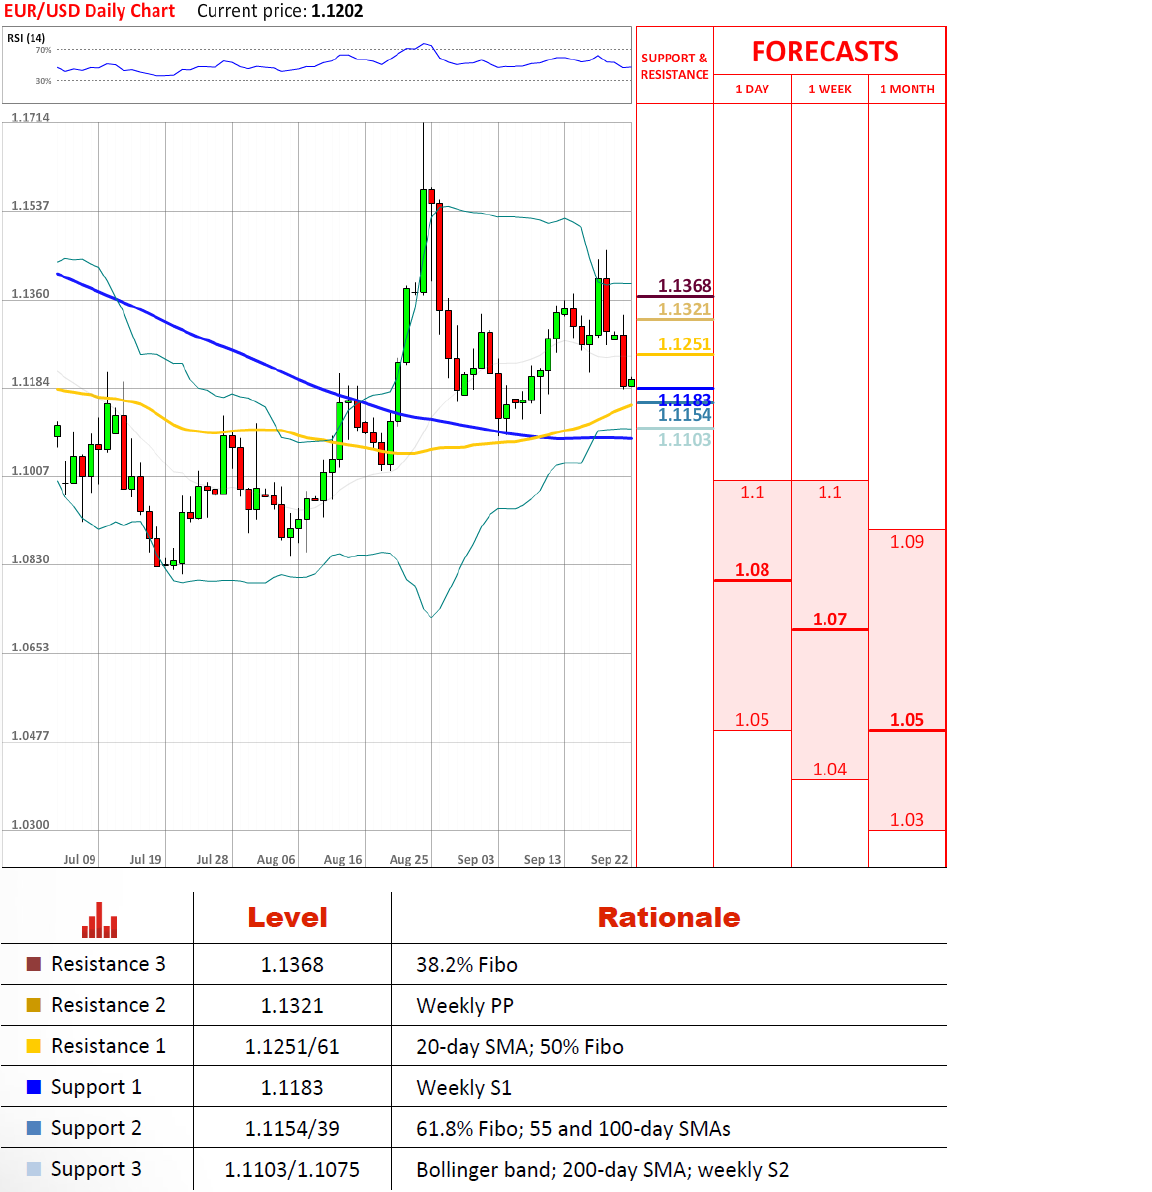This screenshot has width=1152, height=1192.
Task: Click the 1.1537 price axis label
Action: [30, 206]
